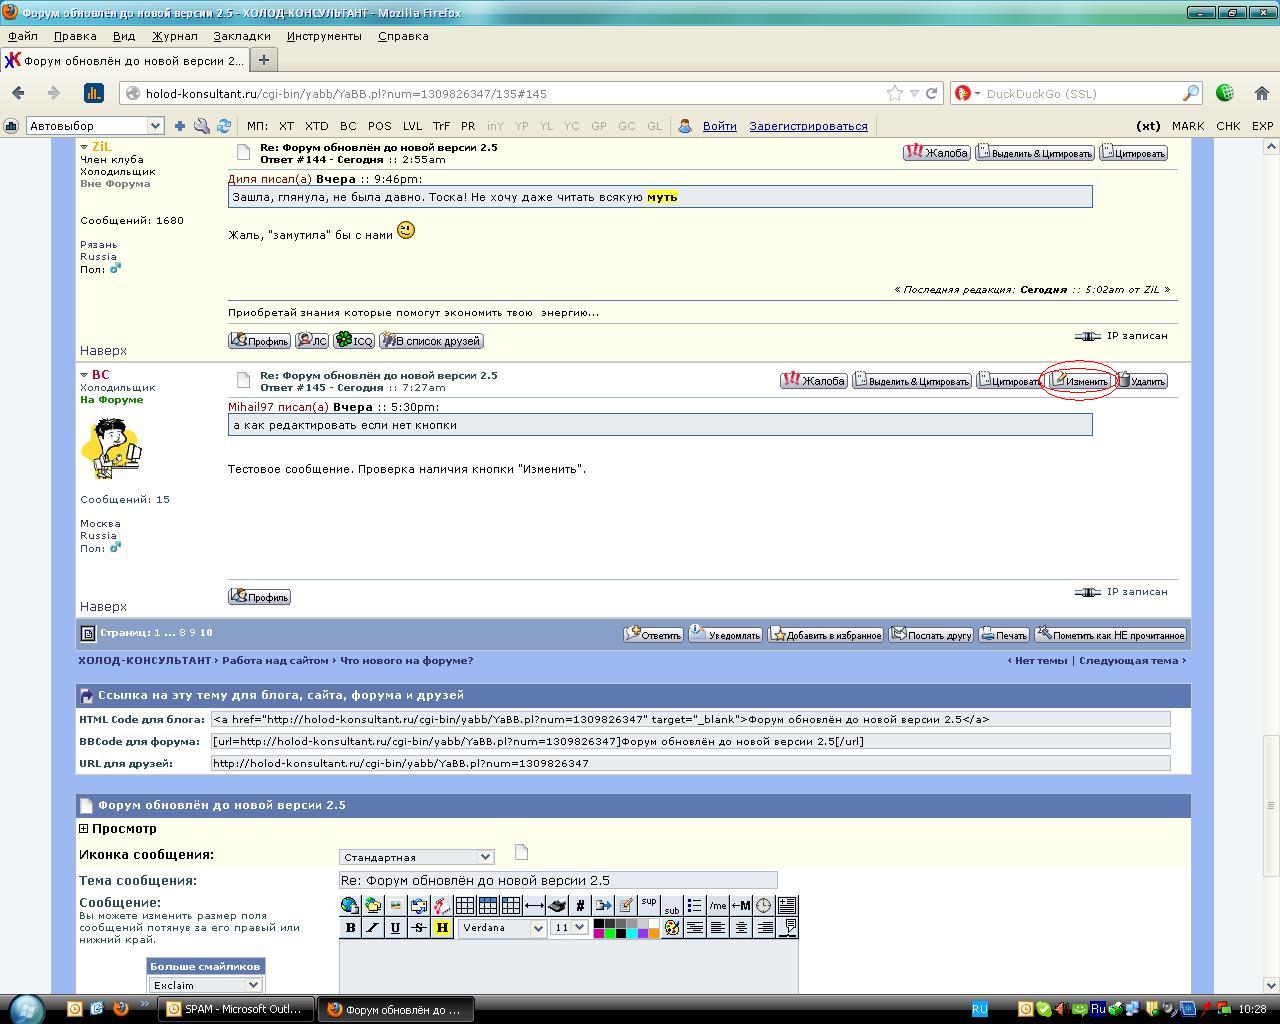Viewport: 1280px width, 1024px height.
Task: Open search engine selector dropdown
Action: click(967, 93)
